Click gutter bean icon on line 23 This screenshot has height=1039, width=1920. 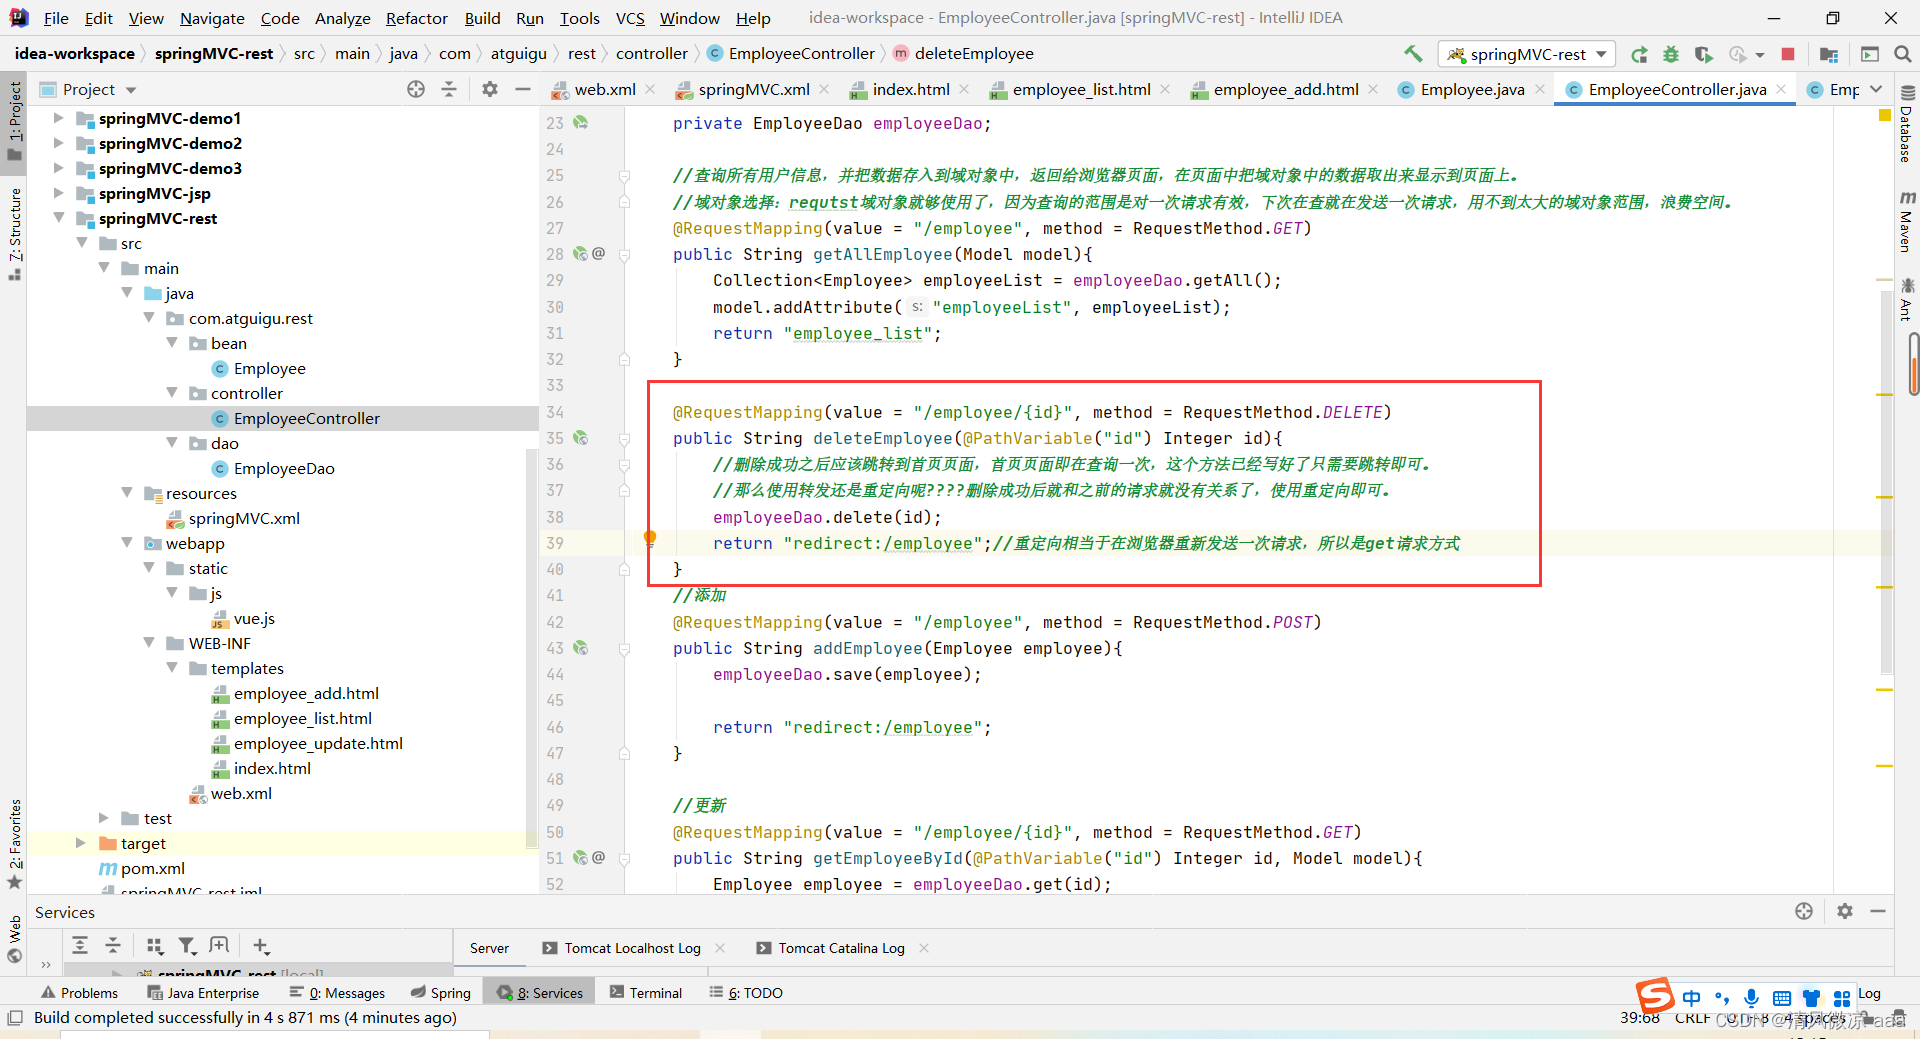tap(581, 122)
